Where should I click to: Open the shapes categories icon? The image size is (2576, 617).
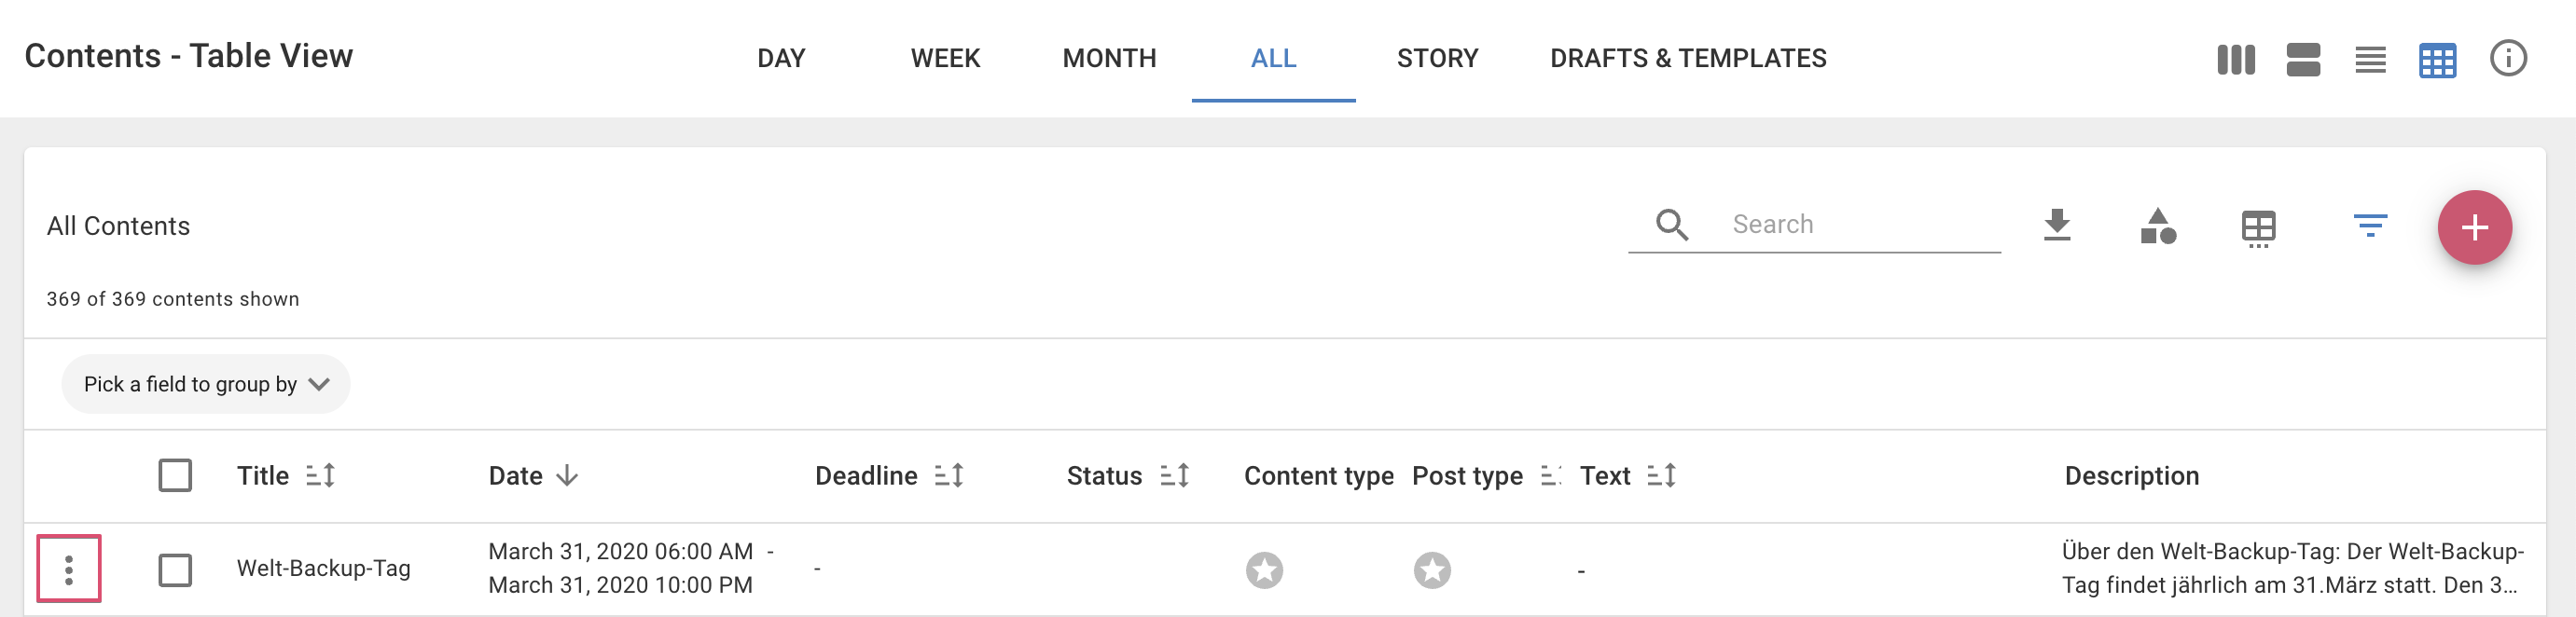pos(2157,226)
